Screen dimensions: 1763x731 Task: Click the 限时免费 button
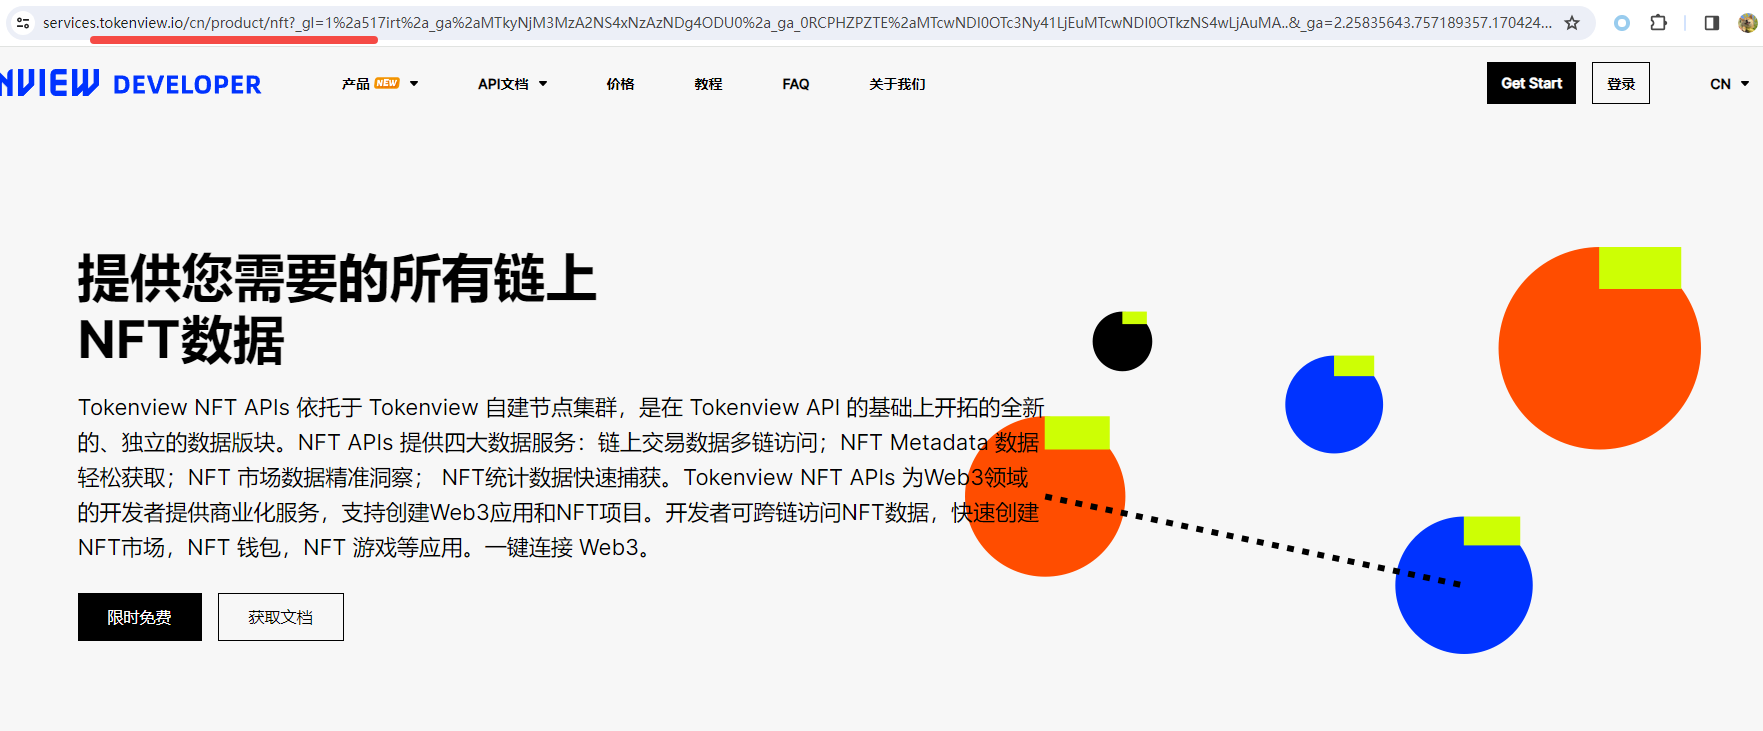click(140, 617)
